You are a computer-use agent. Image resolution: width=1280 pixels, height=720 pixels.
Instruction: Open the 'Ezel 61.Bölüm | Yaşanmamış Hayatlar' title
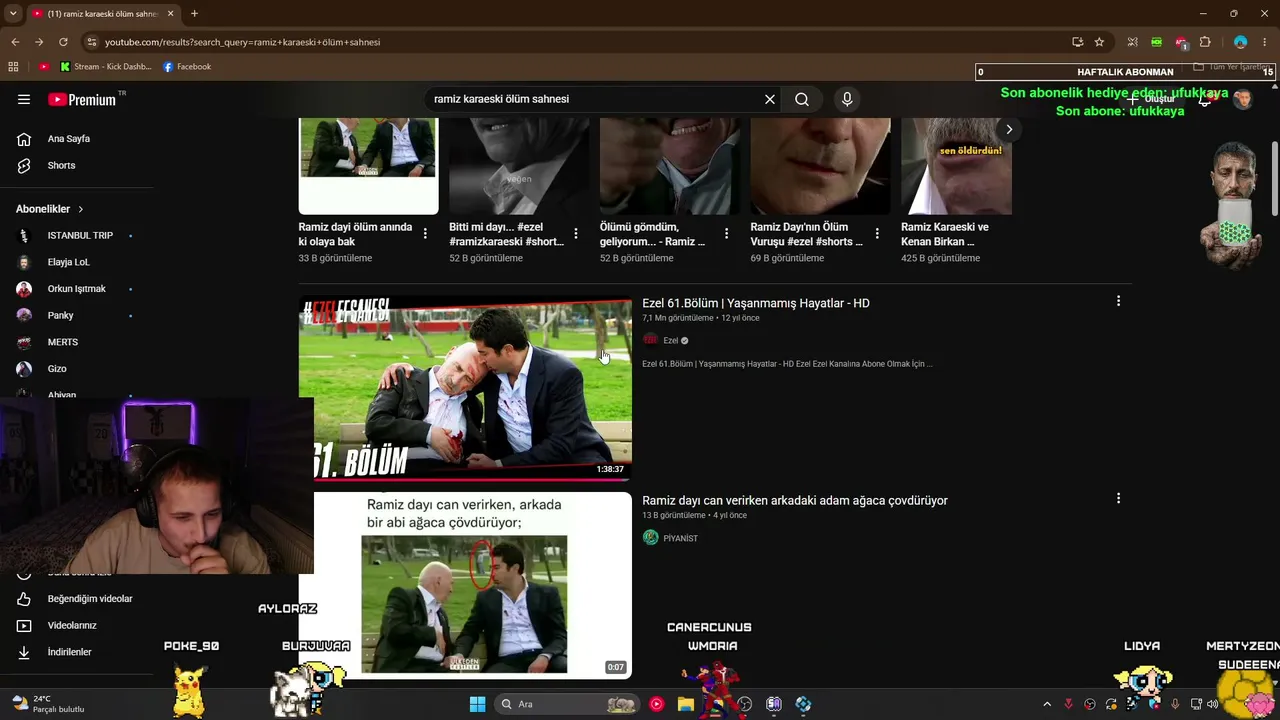[756, 303]
